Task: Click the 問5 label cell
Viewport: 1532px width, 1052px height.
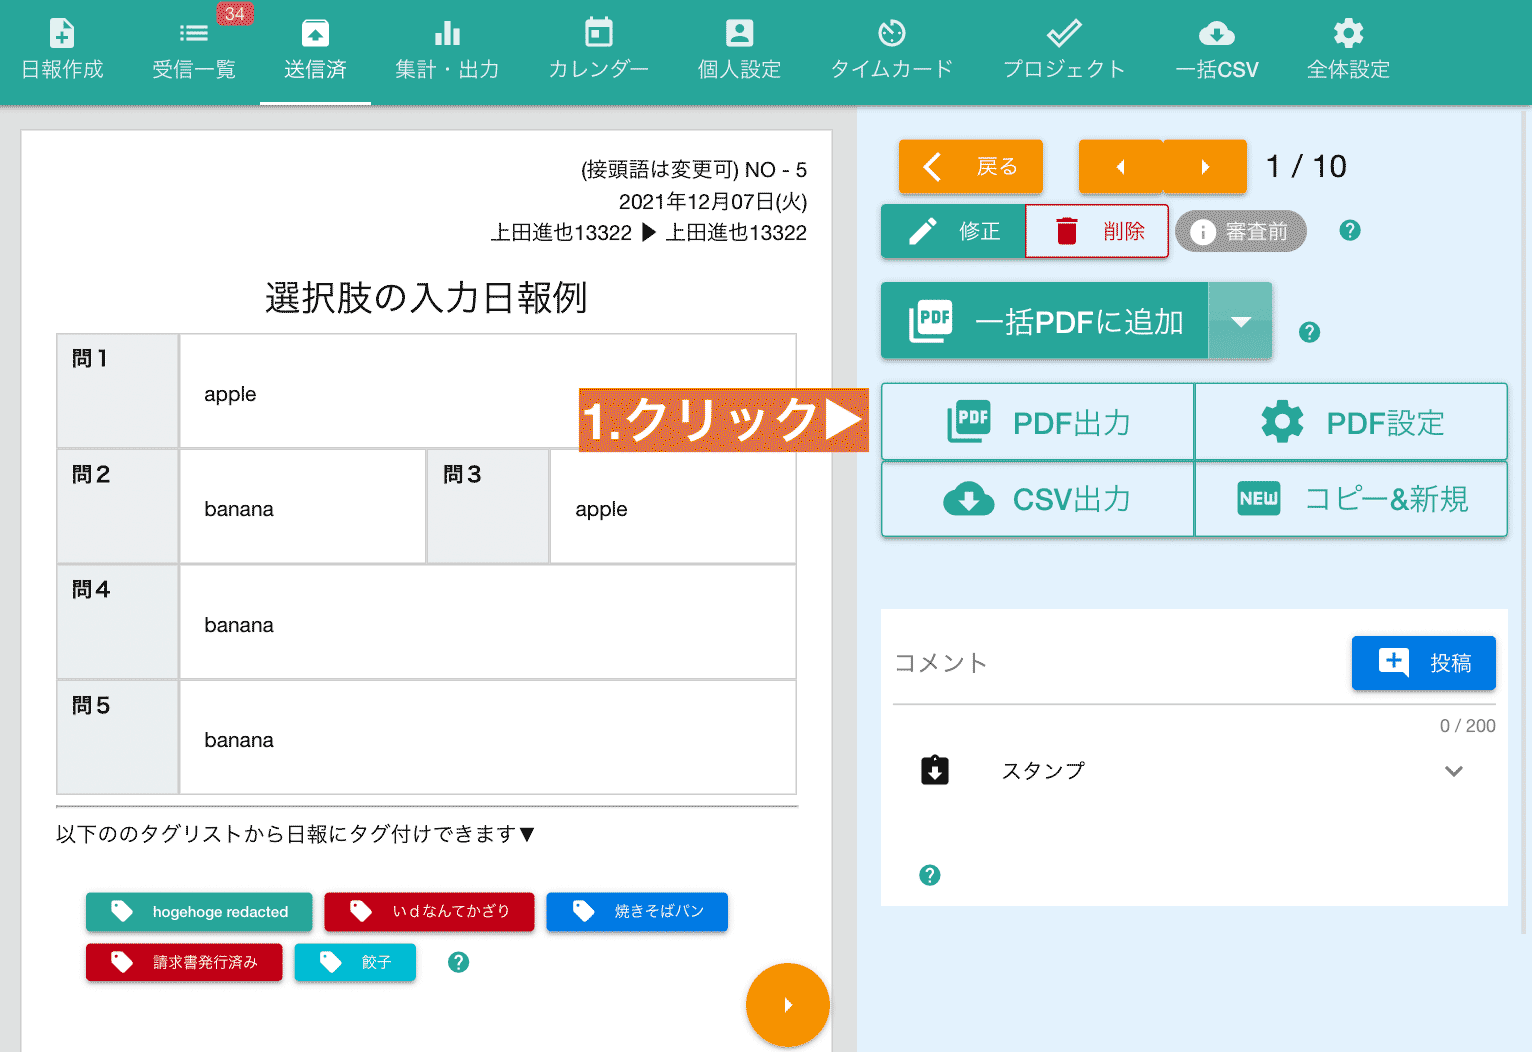Action: coord(118,737)
